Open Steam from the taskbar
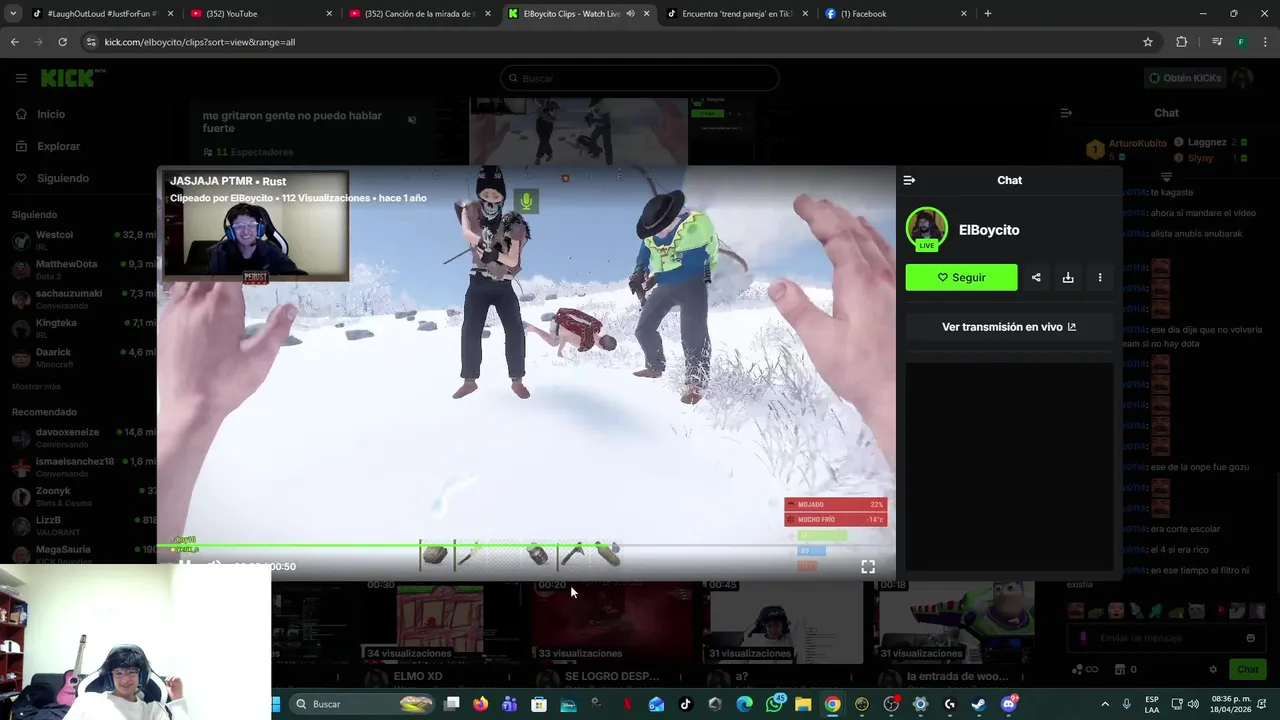Image resolution: width=1280 pixels, height=720 pixels. pyautogui.click(x=978, y=704)
